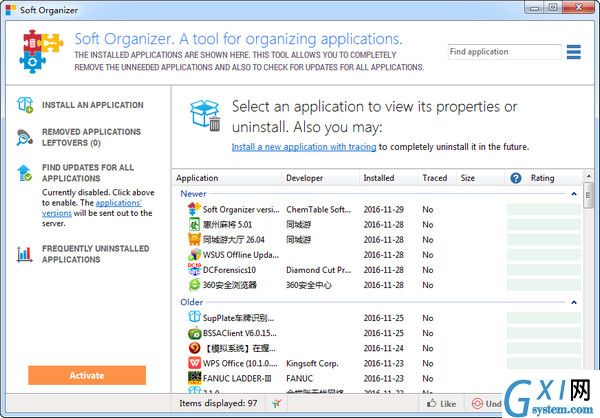Click the 2016-11-24 installed date
The width and height of the screenshot is (600, 418).
pos(383,348)
